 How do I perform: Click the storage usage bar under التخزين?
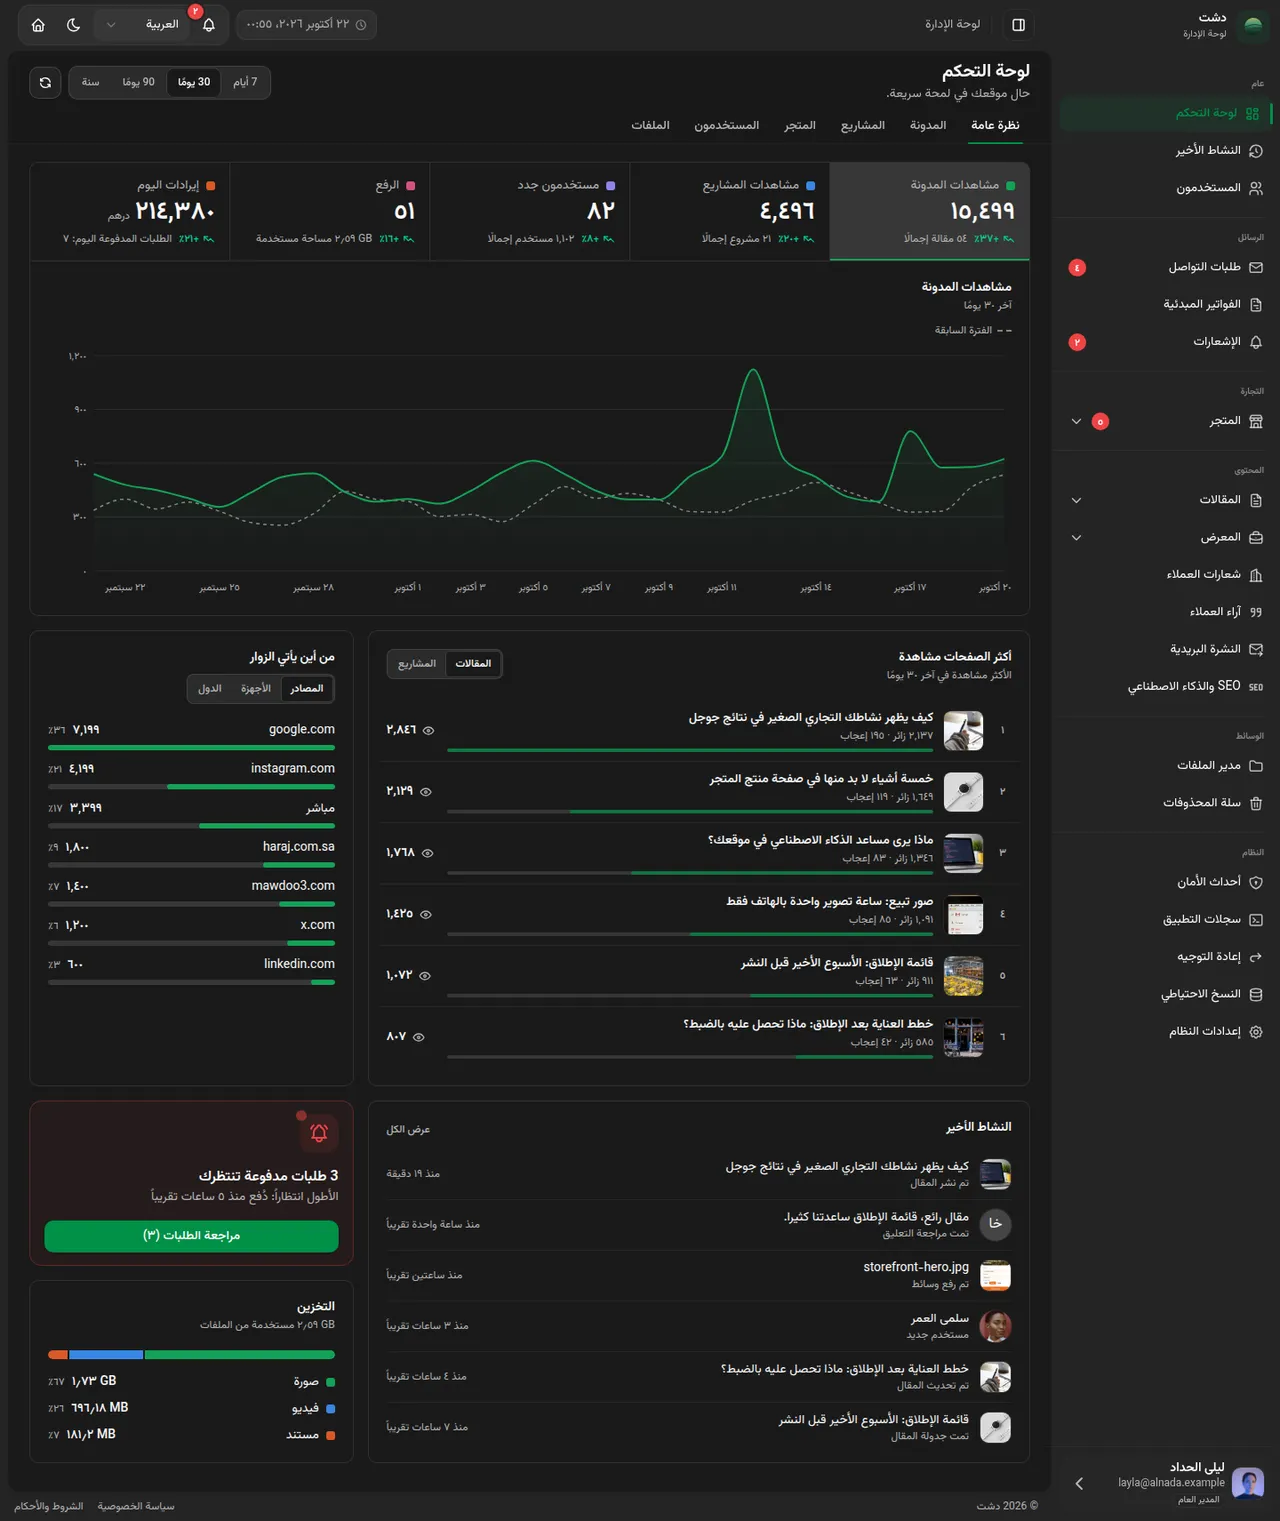192,1355
